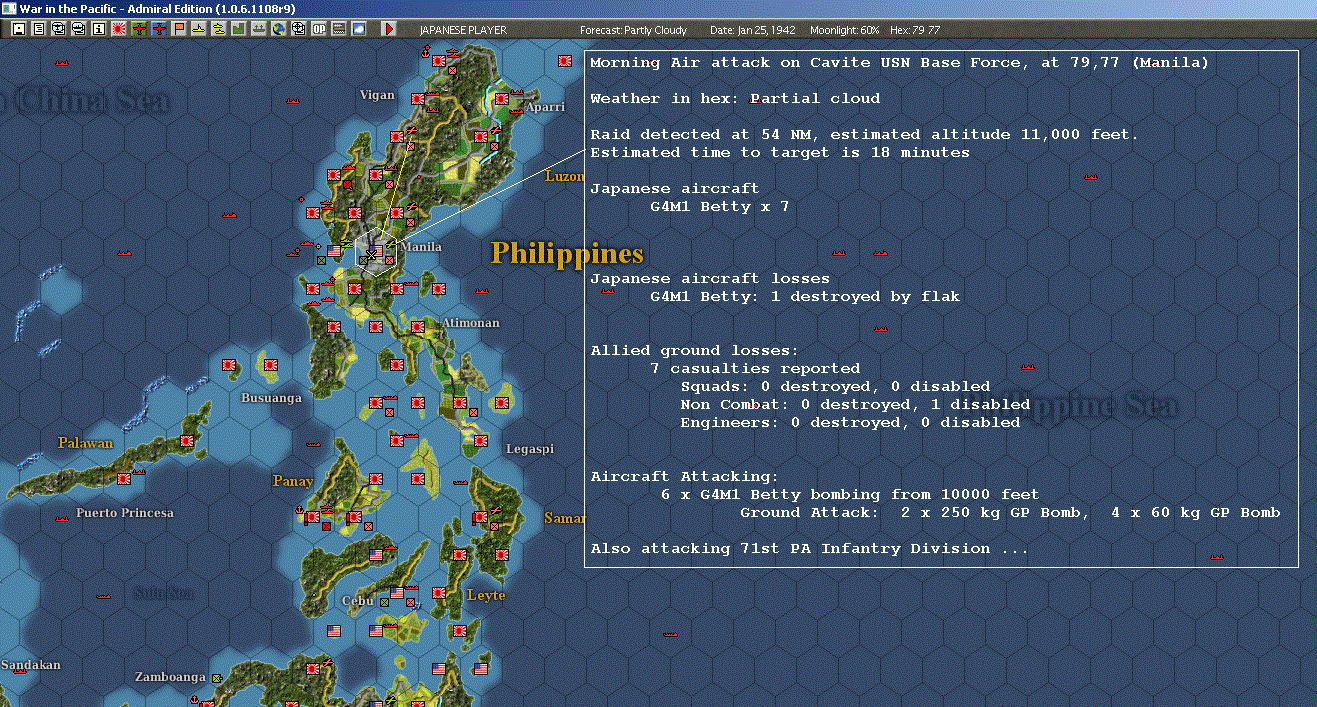Viewport: 1317px width, 707px height.
Task: Open the document list icon in toolbar
Action: 38,30
